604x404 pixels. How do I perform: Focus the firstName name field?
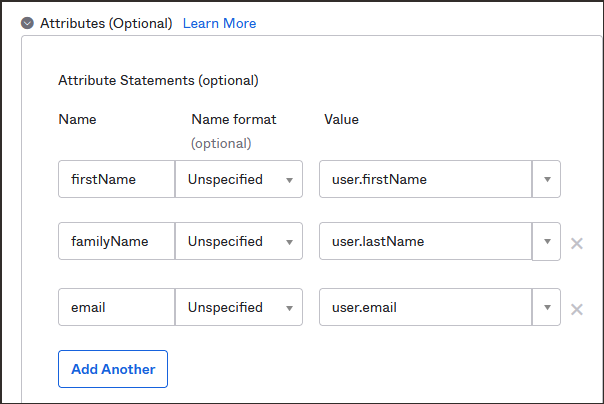click(x=116, y=180)
